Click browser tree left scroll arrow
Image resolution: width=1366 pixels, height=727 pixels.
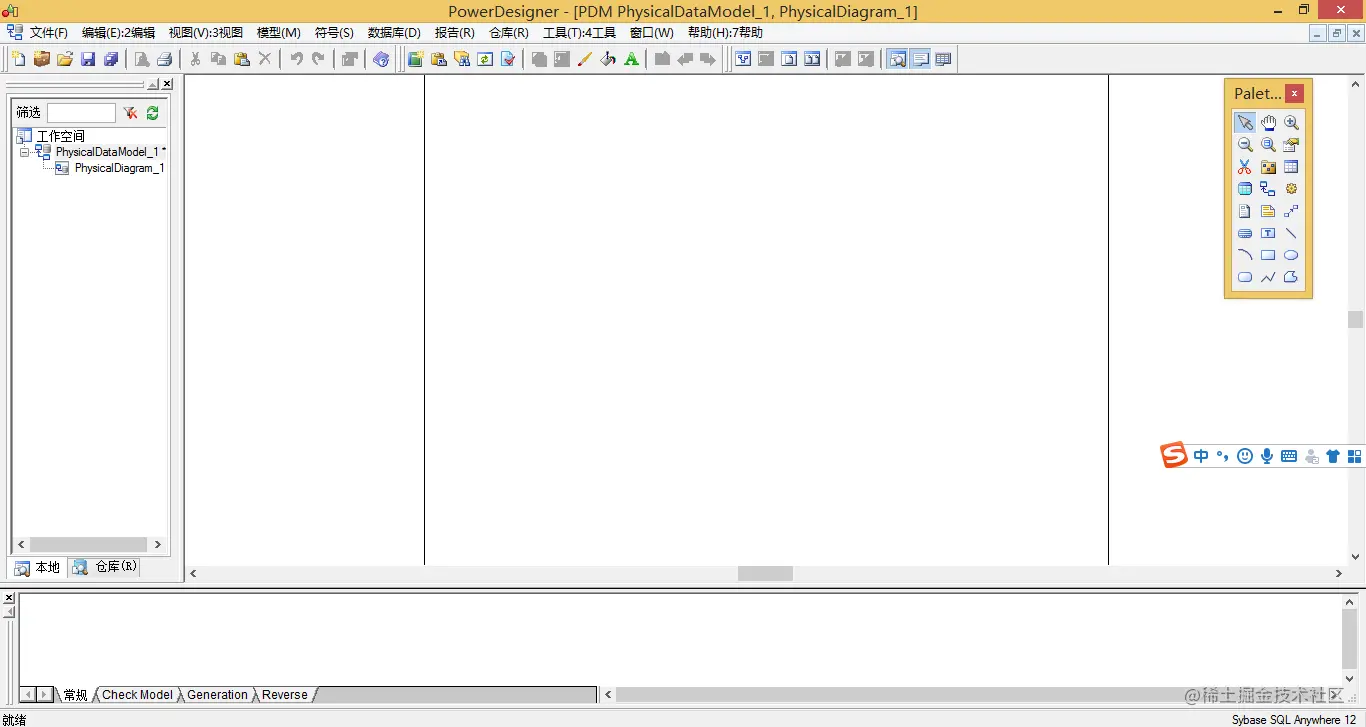pos(22,545)
